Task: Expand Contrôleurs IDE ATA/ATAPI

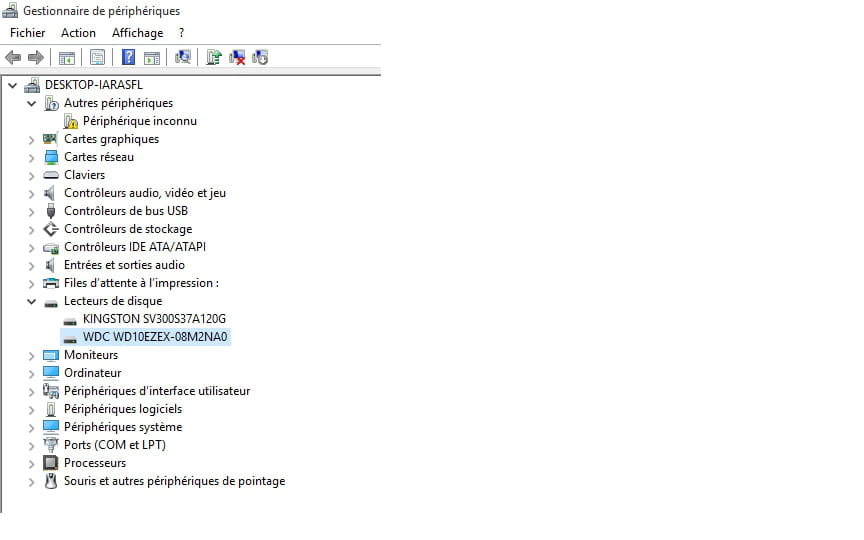Action: coord(31,248)
